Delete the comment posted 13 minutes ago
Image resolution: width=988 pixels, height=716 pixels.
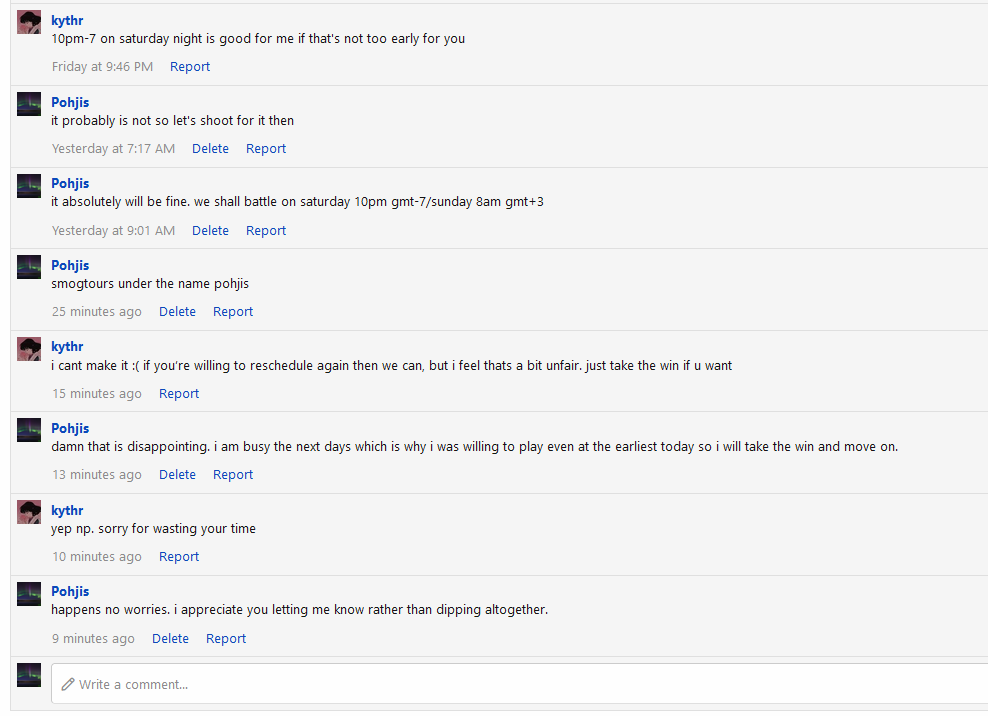(177, 475)
